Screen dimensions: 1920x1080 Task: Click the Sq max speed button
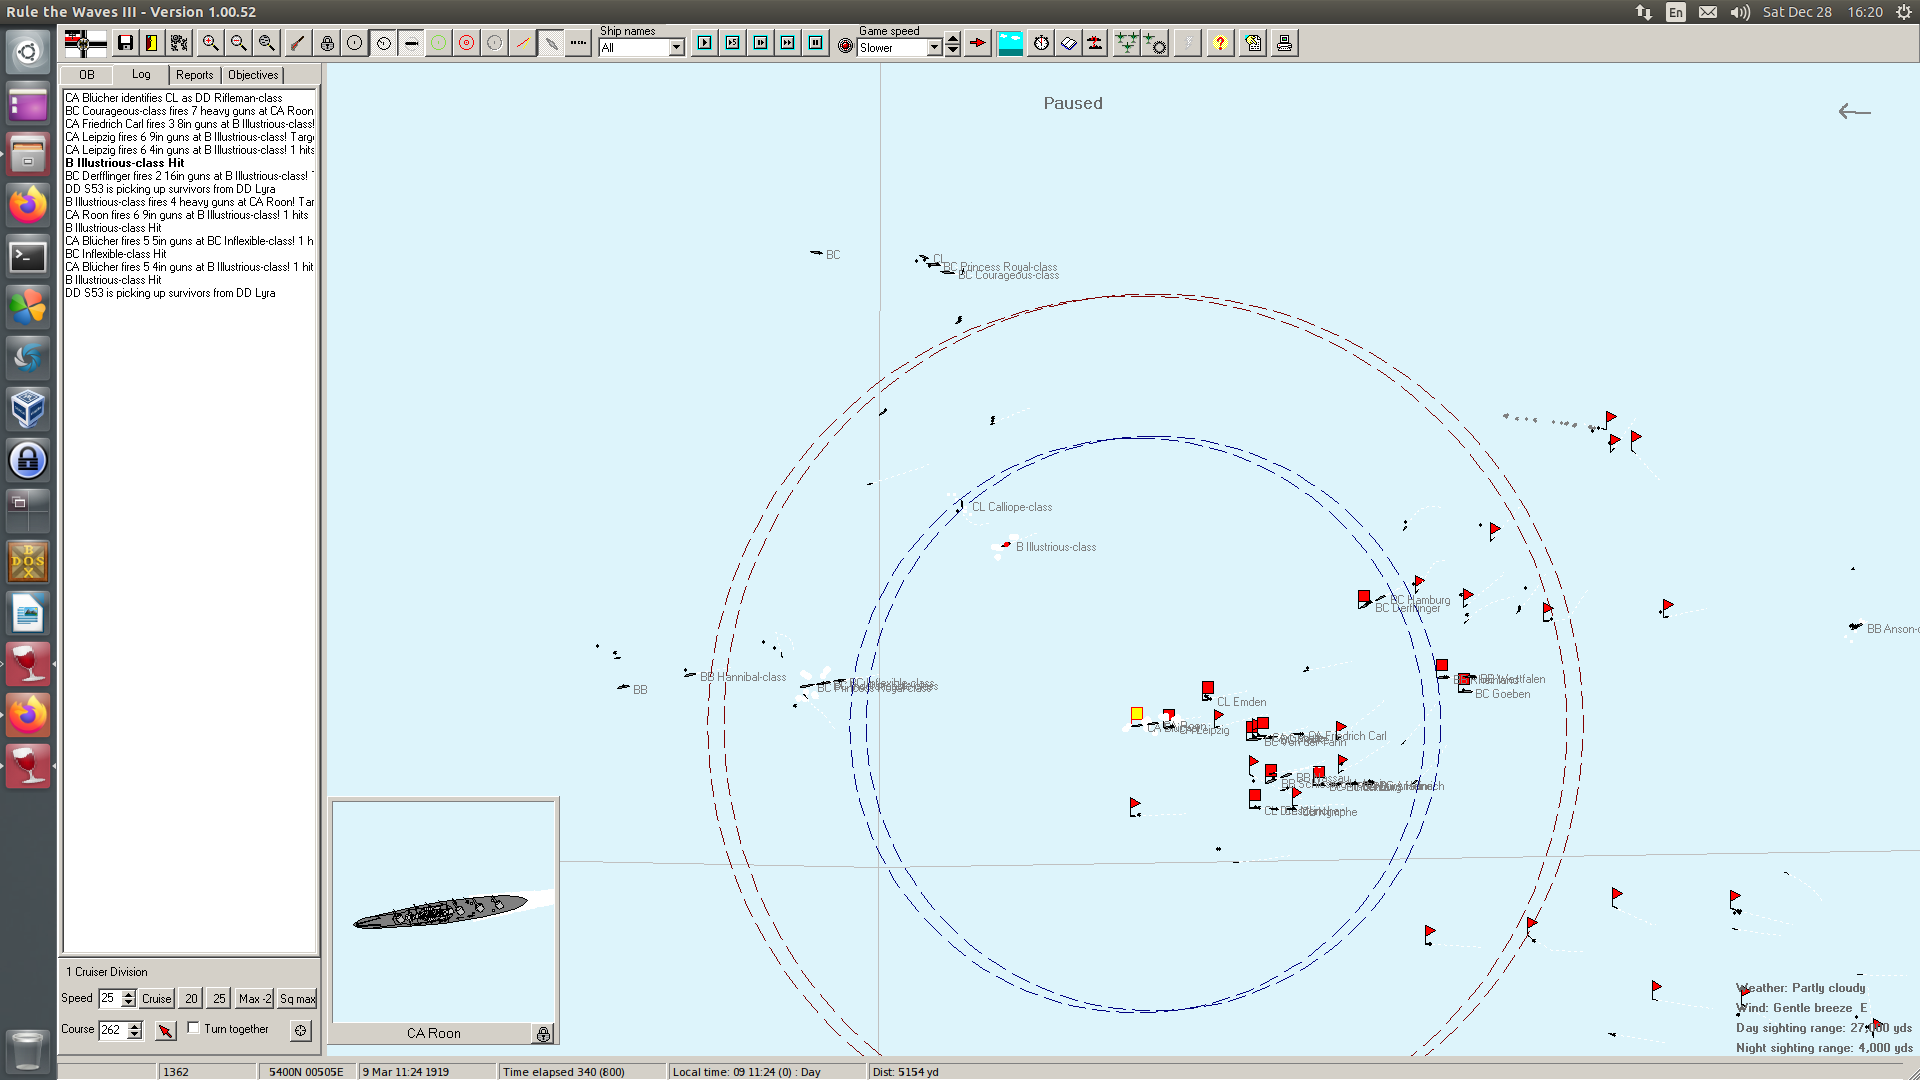pyautogui.click(x=297, y=999)
